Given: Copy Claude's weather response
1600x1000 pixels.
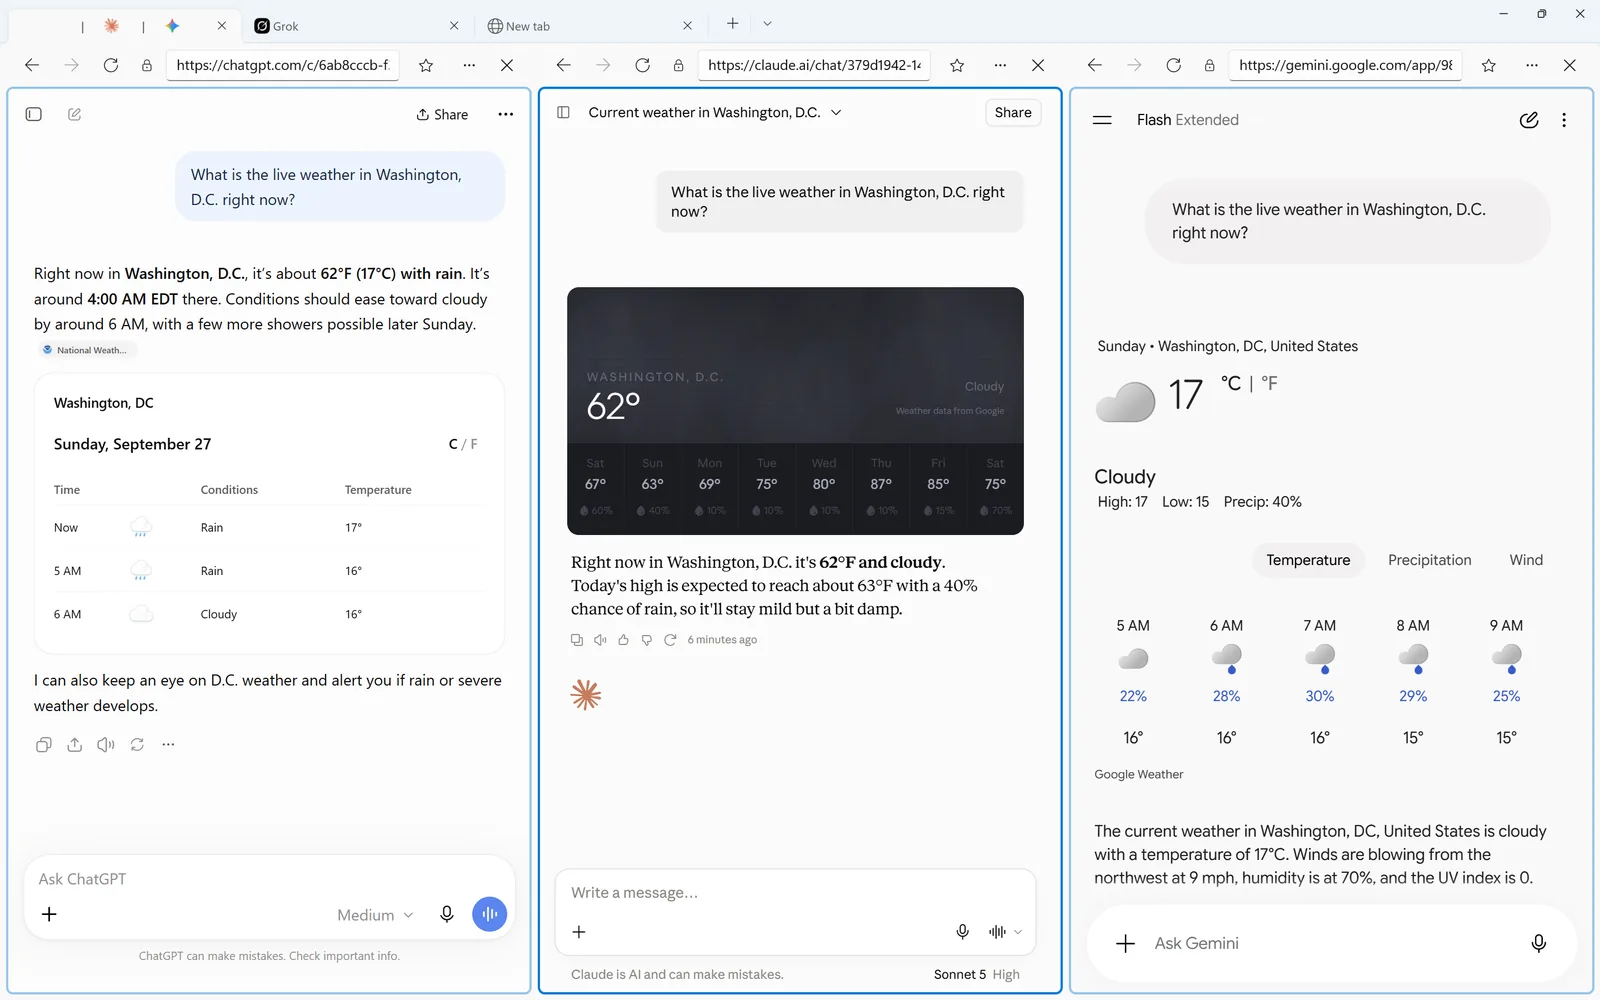Looking at the screenshot, I should click(577, 640).
